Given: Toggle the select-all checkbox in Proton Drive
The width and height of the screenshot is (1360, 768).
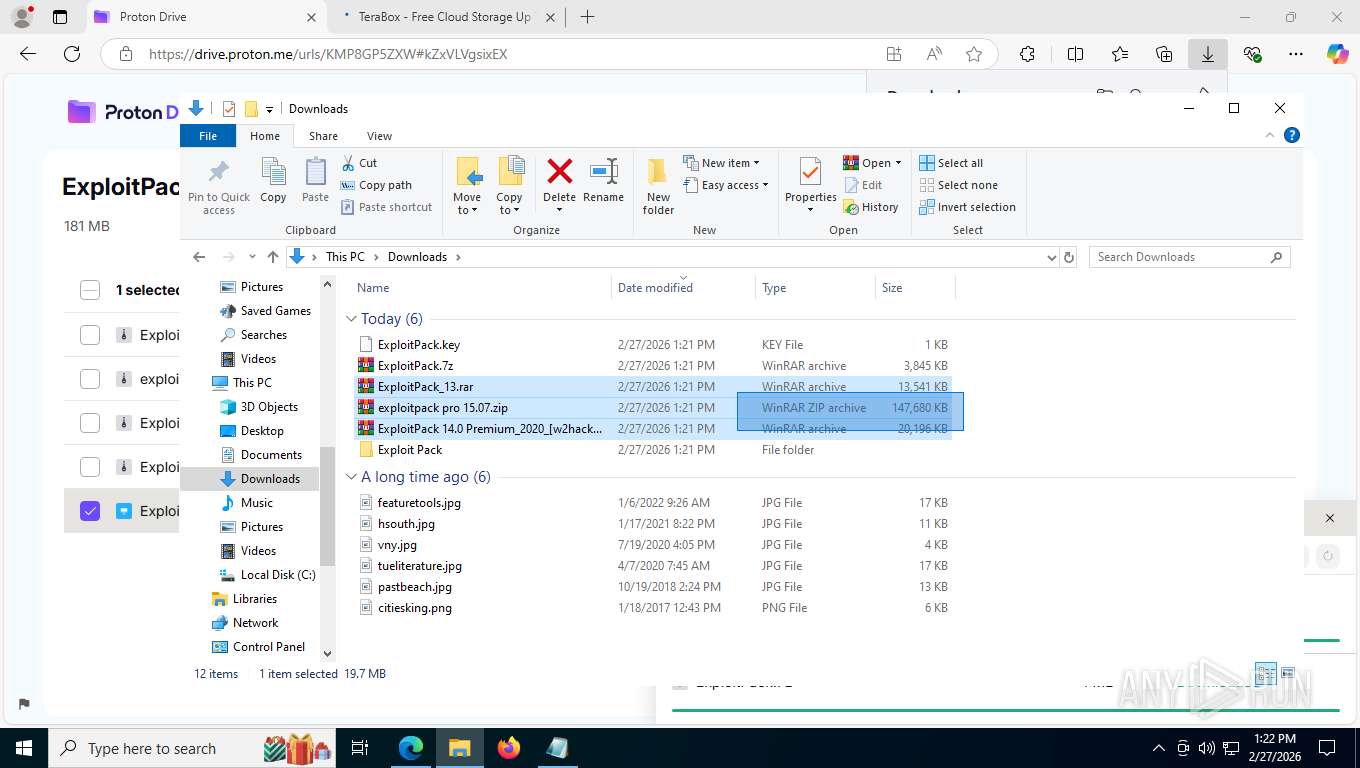Looking at the screenshot, I should tap(90, 290).
